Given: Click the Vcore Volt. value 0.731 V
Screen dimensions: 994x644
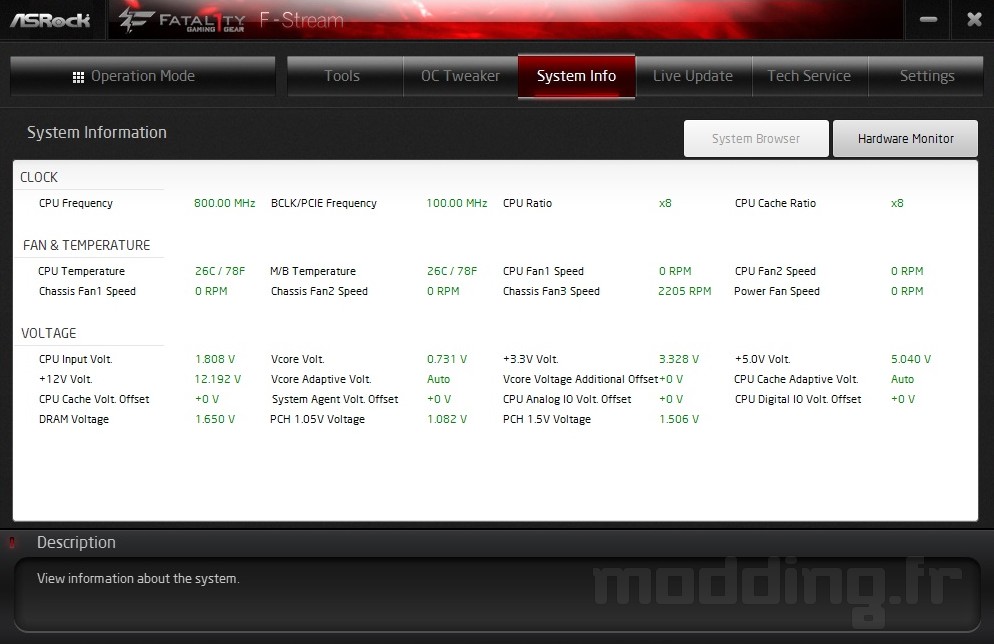Looking at the screenshot, I should [x=447, y=359].
